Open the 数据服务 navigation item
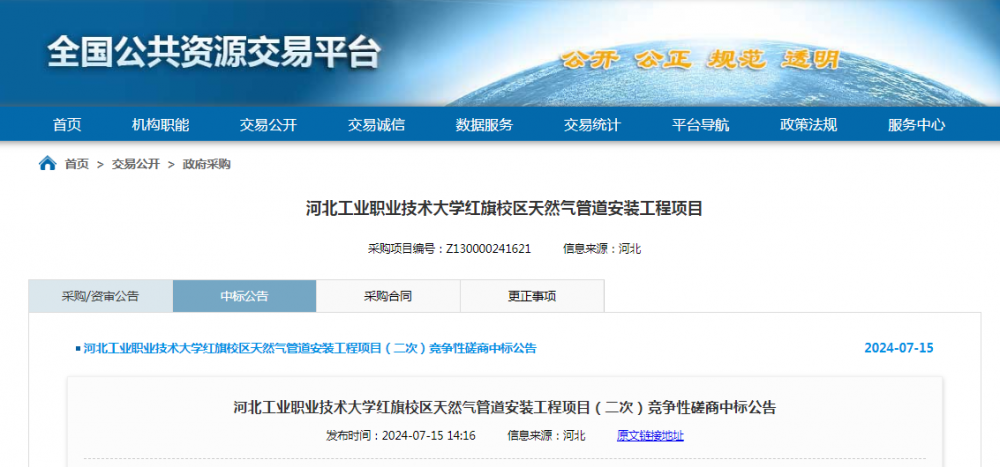 pyautogui.click(x=484, y=125)
